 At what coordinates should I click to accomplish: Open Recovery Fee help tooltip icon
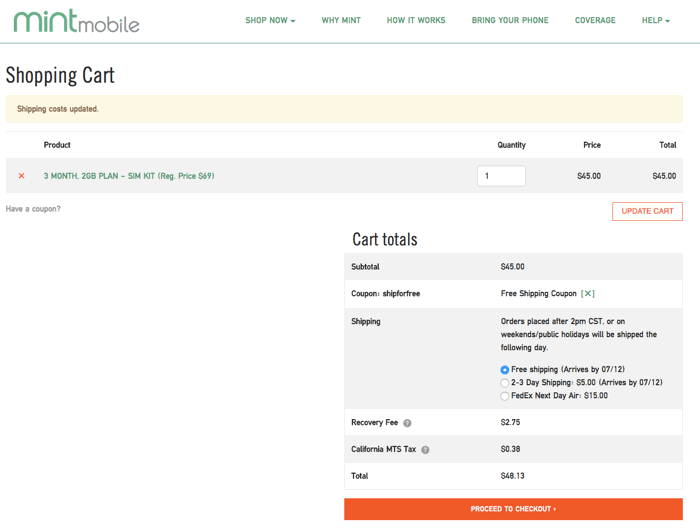click(x=407, y=423)
